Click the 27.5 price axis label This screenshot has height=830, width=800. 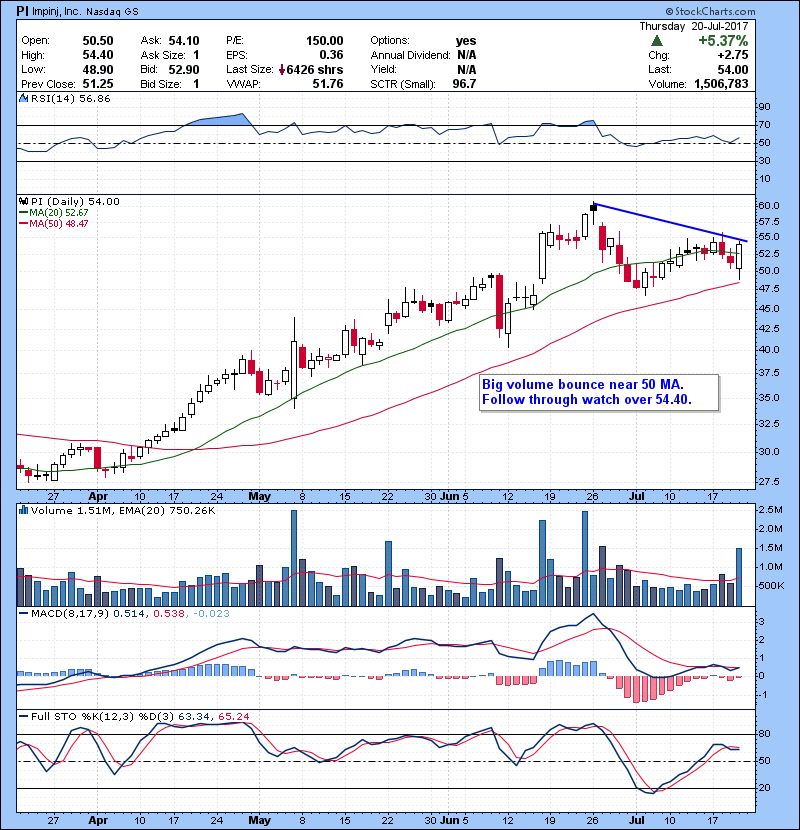[769, 482]
